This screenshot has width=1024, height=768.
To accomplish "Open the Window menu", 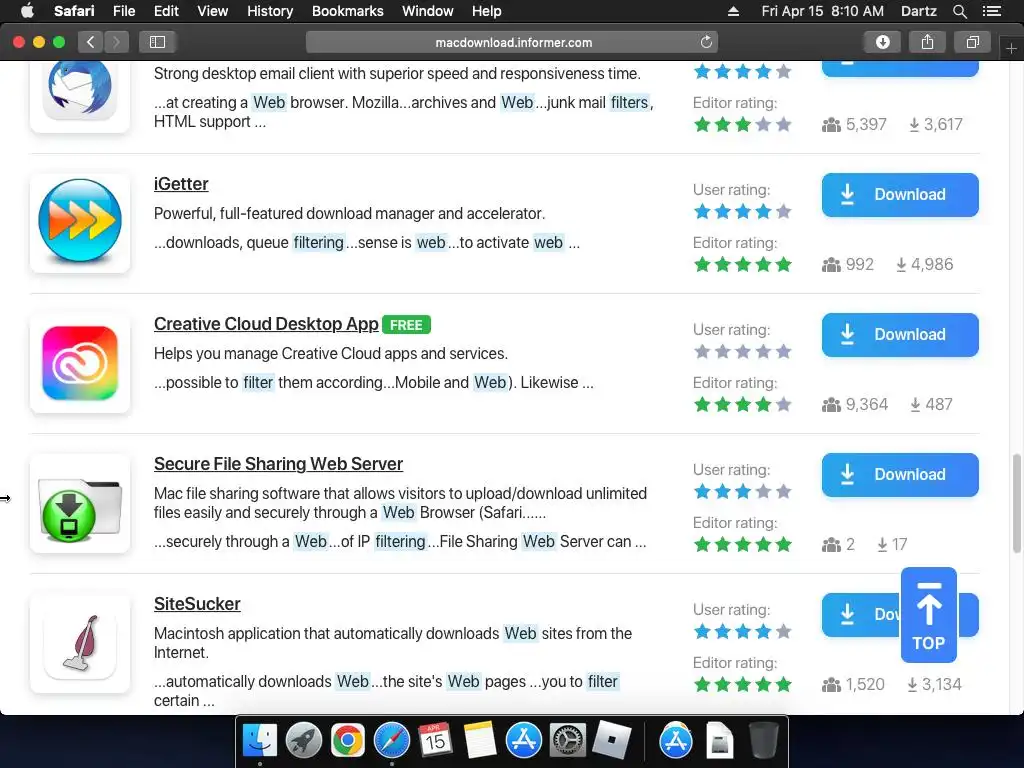I will (427, 11).
